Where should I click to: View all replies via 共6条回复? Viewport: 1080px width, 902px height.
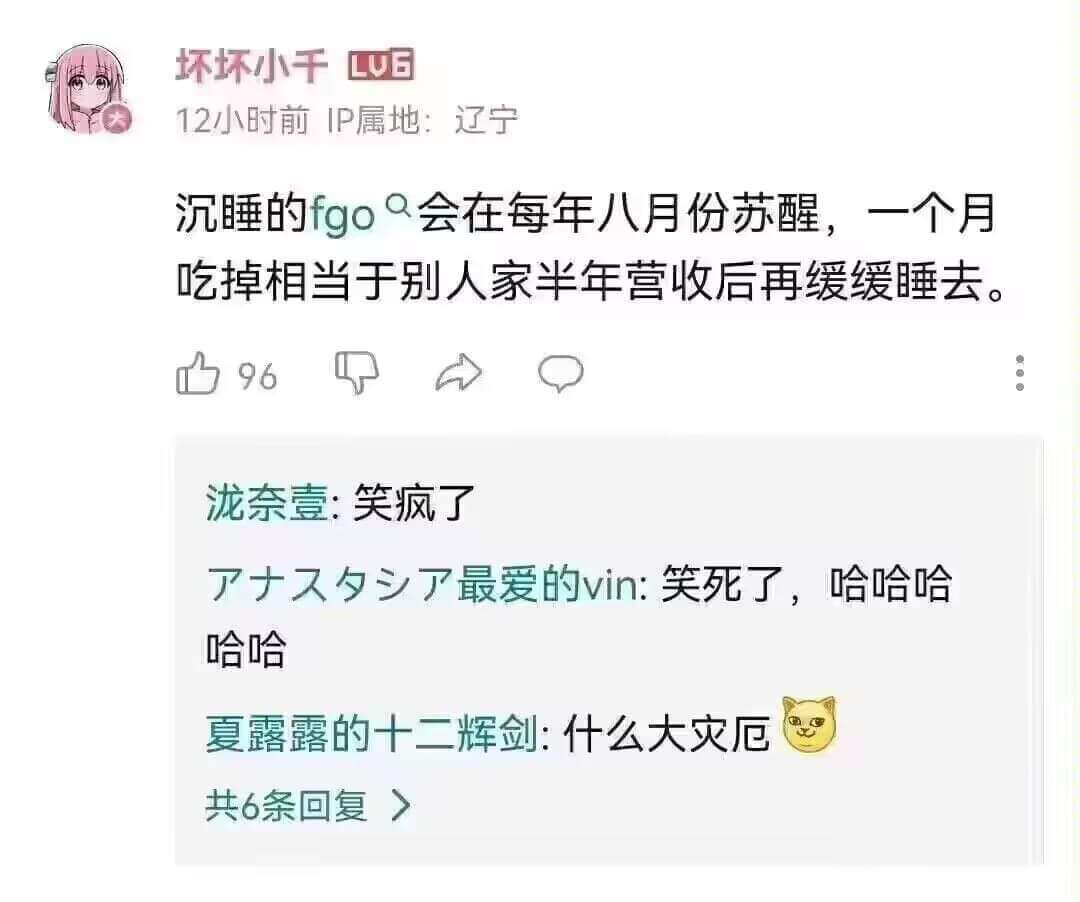(287, 805)
